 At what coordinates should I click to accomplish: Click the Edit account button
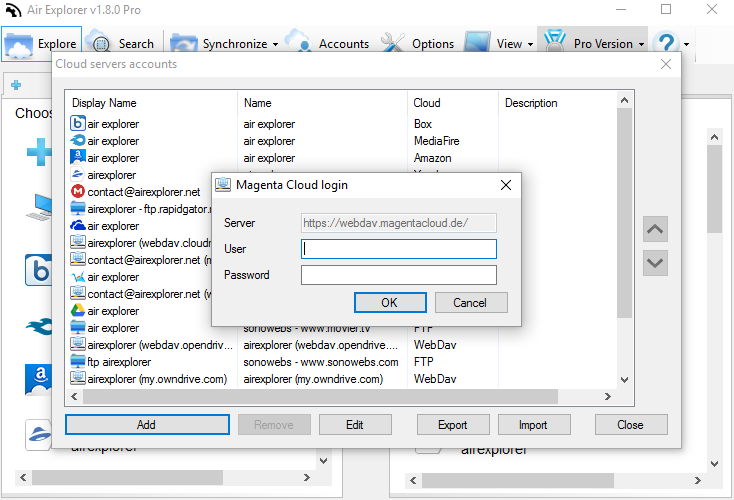(355, 425)
